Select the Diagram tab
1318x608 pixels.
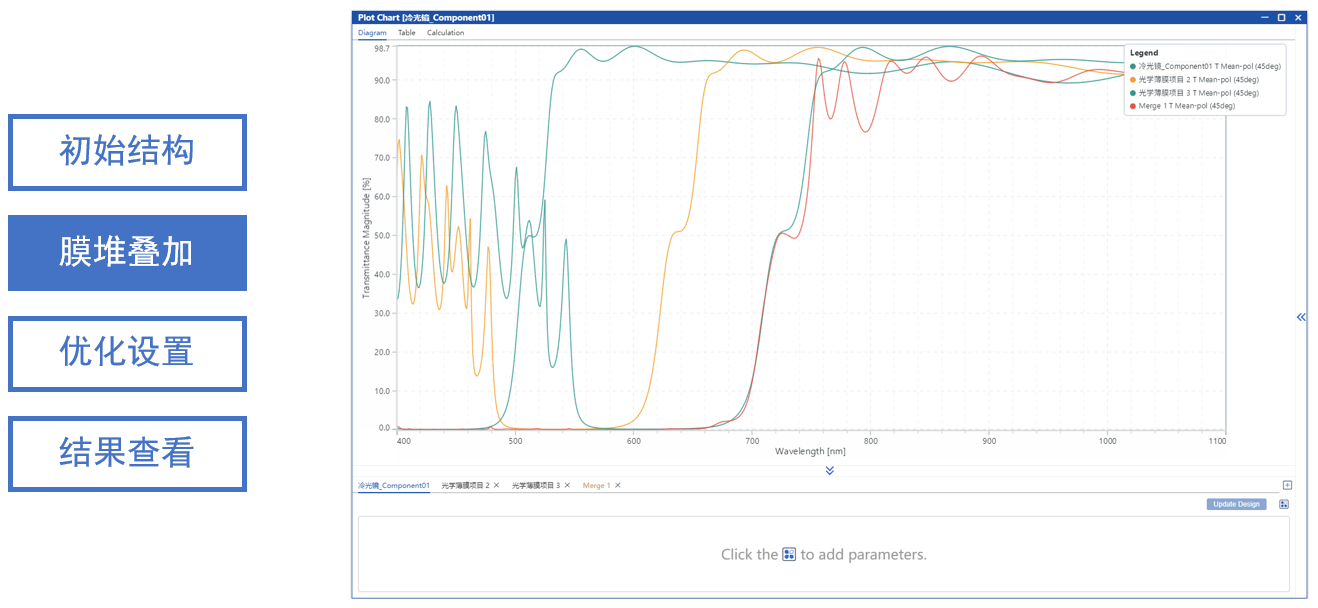coord(372,33)
